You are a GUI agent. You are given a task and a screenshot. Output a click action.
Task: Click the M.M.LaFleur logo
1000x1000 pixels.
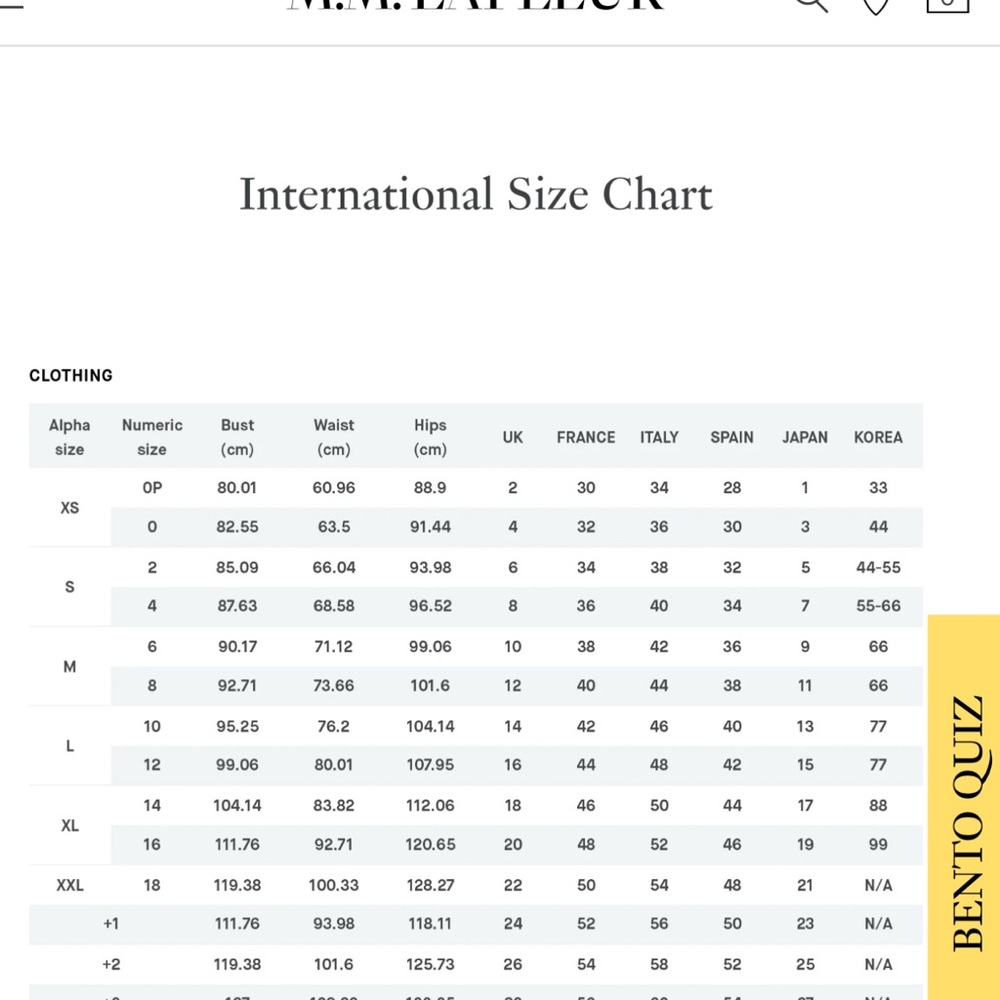tap(476, 5)
